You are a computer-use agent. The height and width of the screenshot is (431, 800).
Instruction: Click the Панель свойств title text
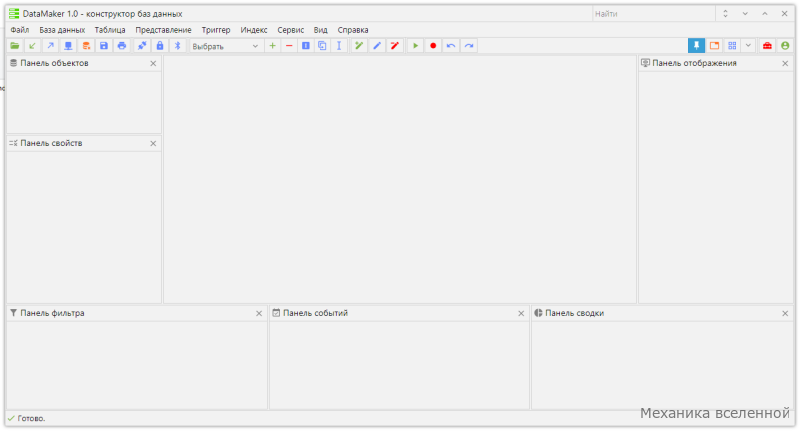tap(51, 143)
